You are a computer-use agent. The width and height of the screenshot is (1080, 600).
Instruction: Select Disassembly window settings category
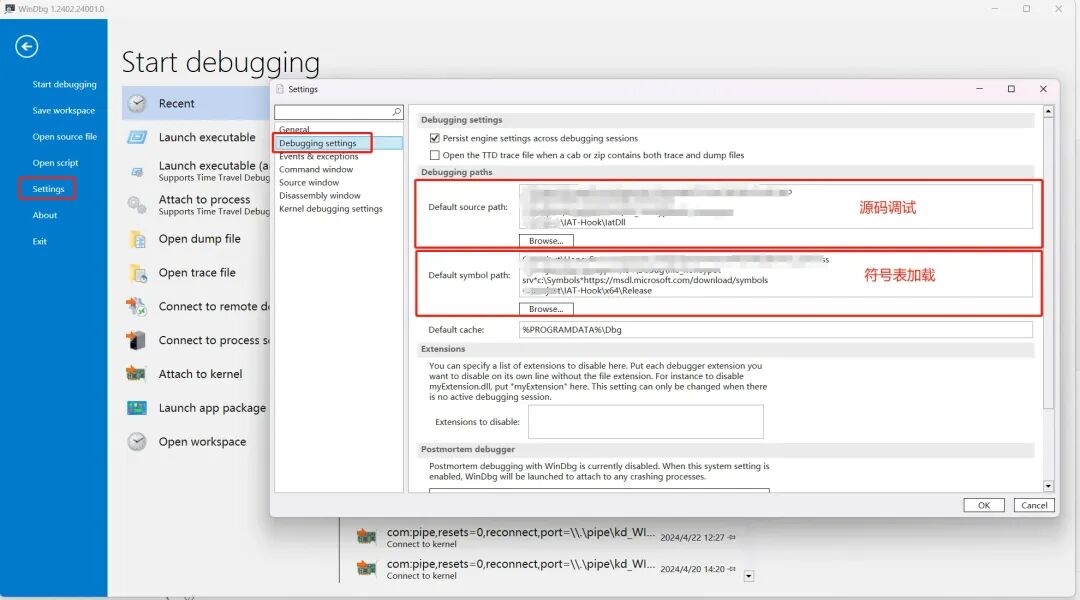click(320, 196)
